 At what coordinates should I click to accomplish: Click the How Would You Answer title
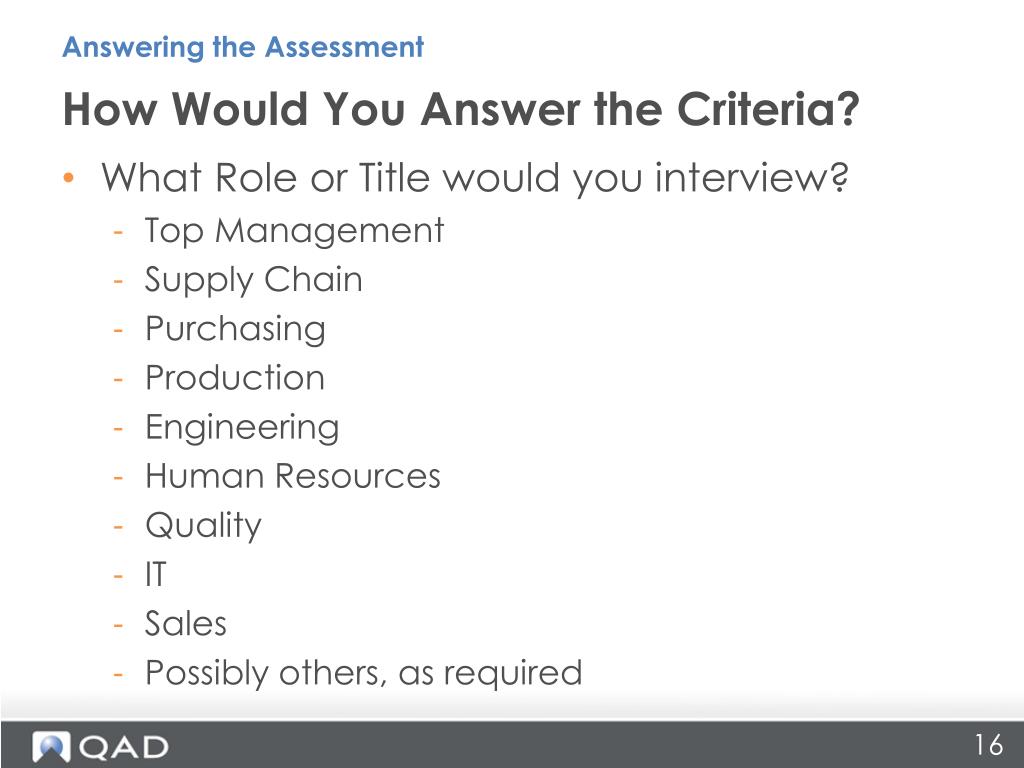pos(461,108)
